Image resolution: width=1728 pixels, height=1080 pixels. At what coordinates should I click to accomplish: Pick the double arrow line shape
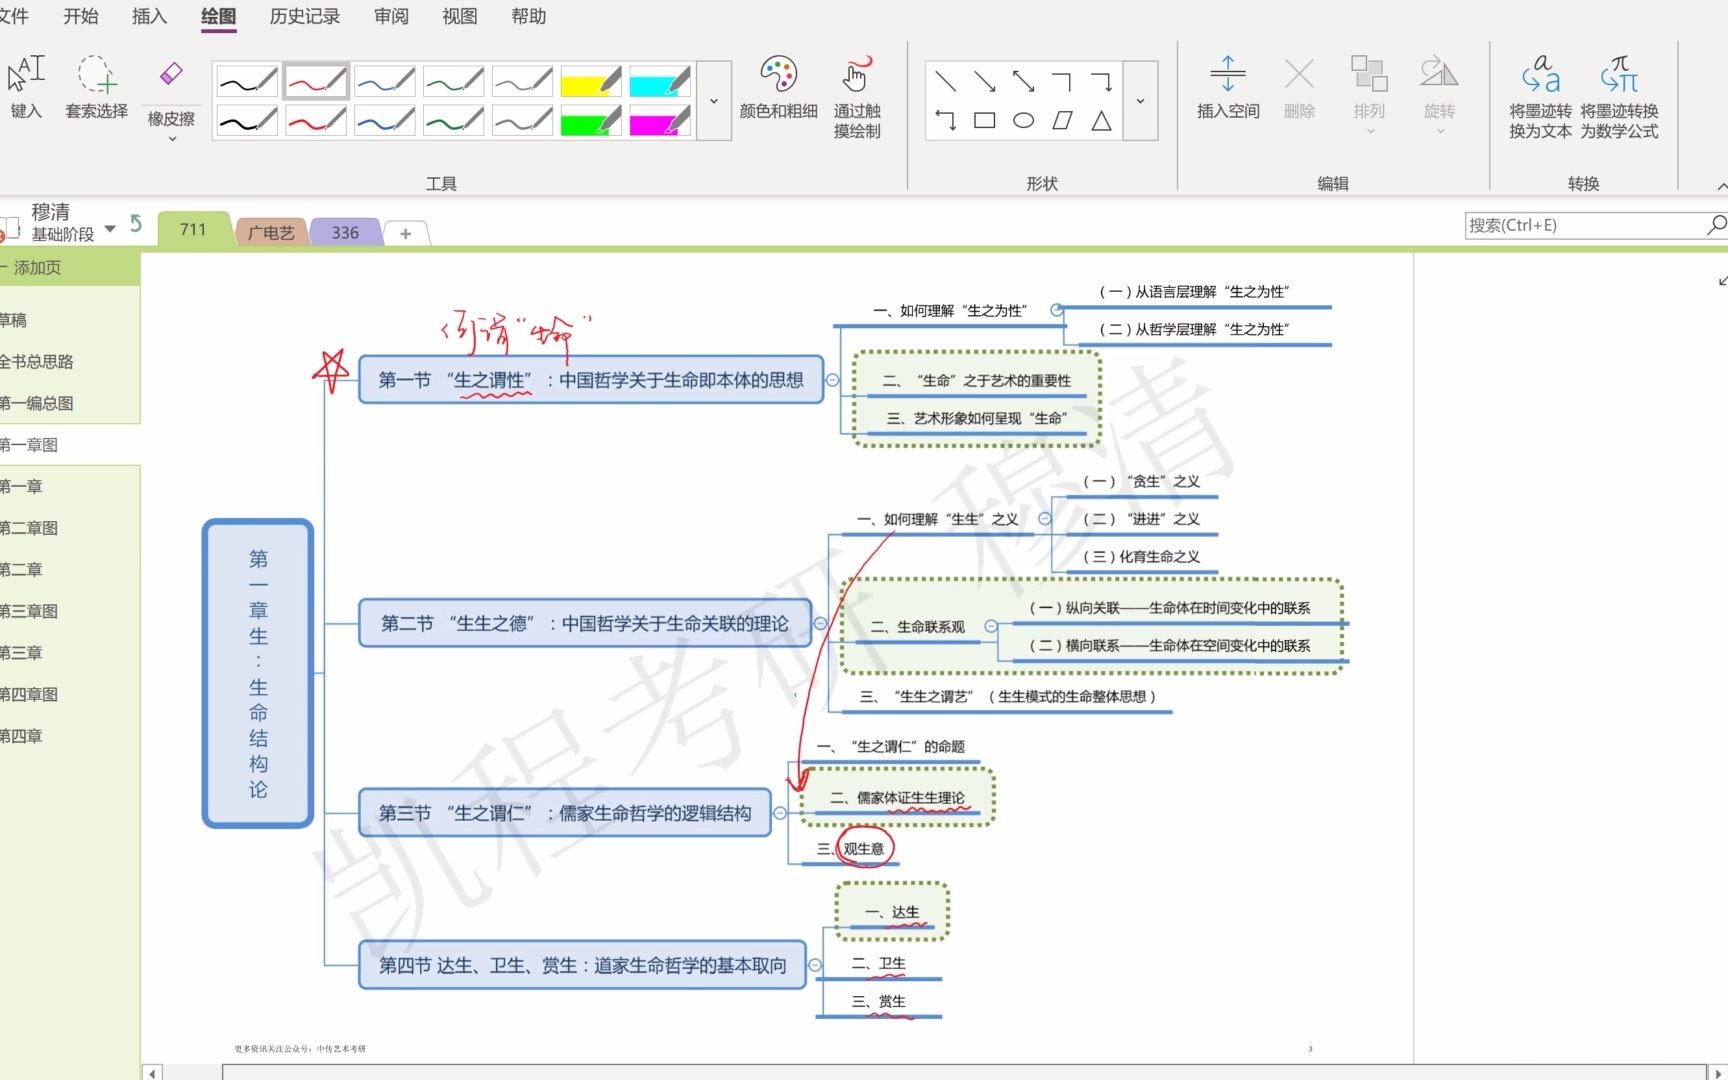(1023, 81)
